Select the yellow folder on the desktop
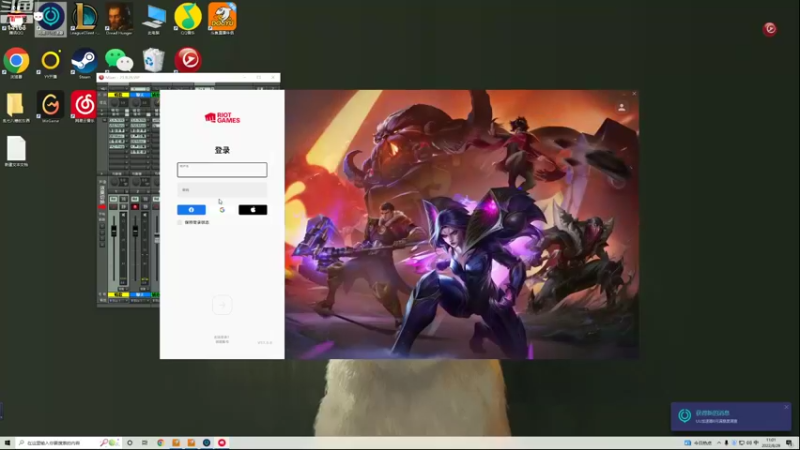Screen dimensions: 800x450 [16, 107]
